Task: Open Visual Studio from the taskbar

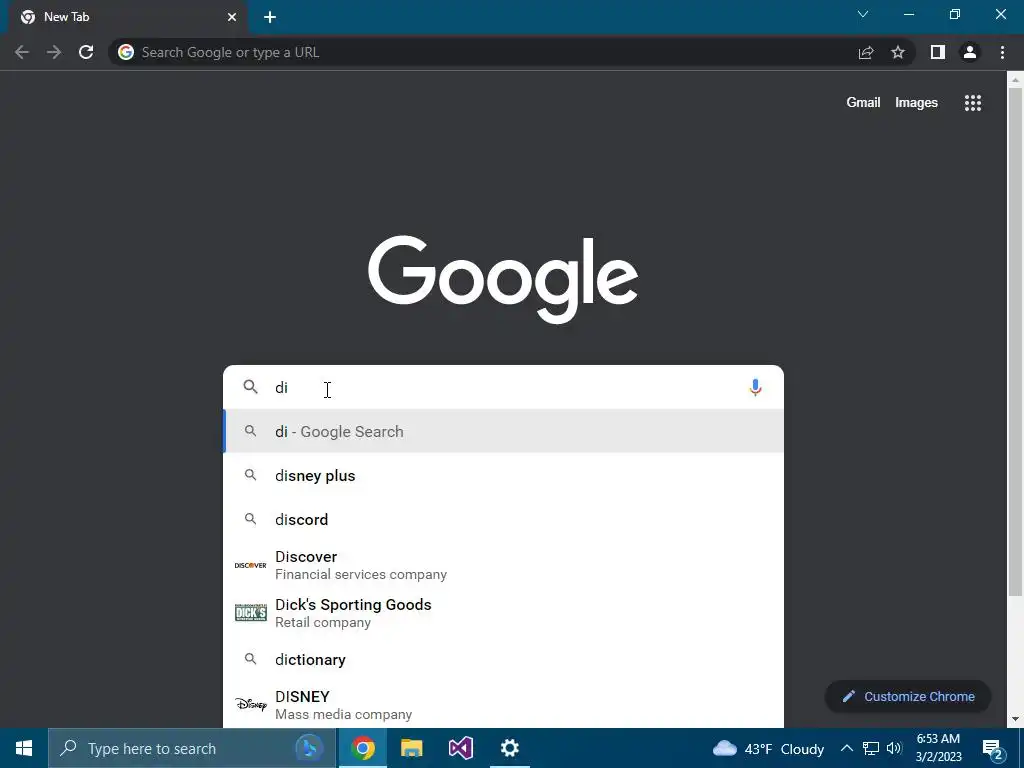Action: click(460, 748)
